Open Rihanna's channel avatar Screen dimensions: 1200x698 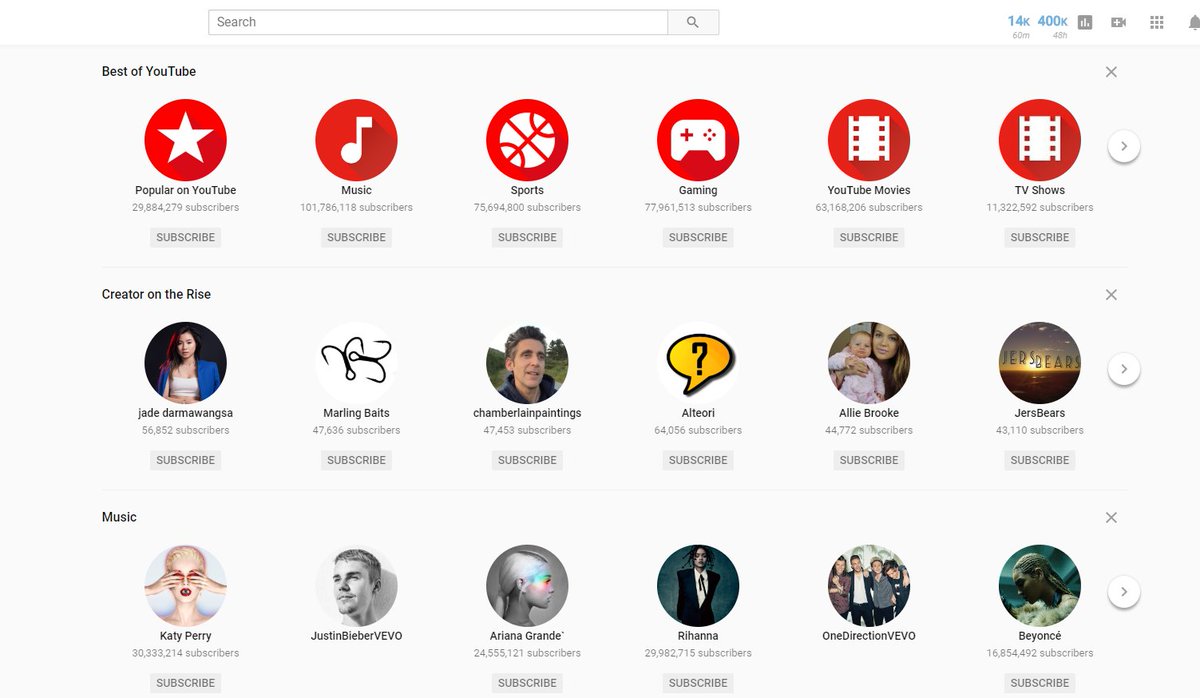point(698,586)
